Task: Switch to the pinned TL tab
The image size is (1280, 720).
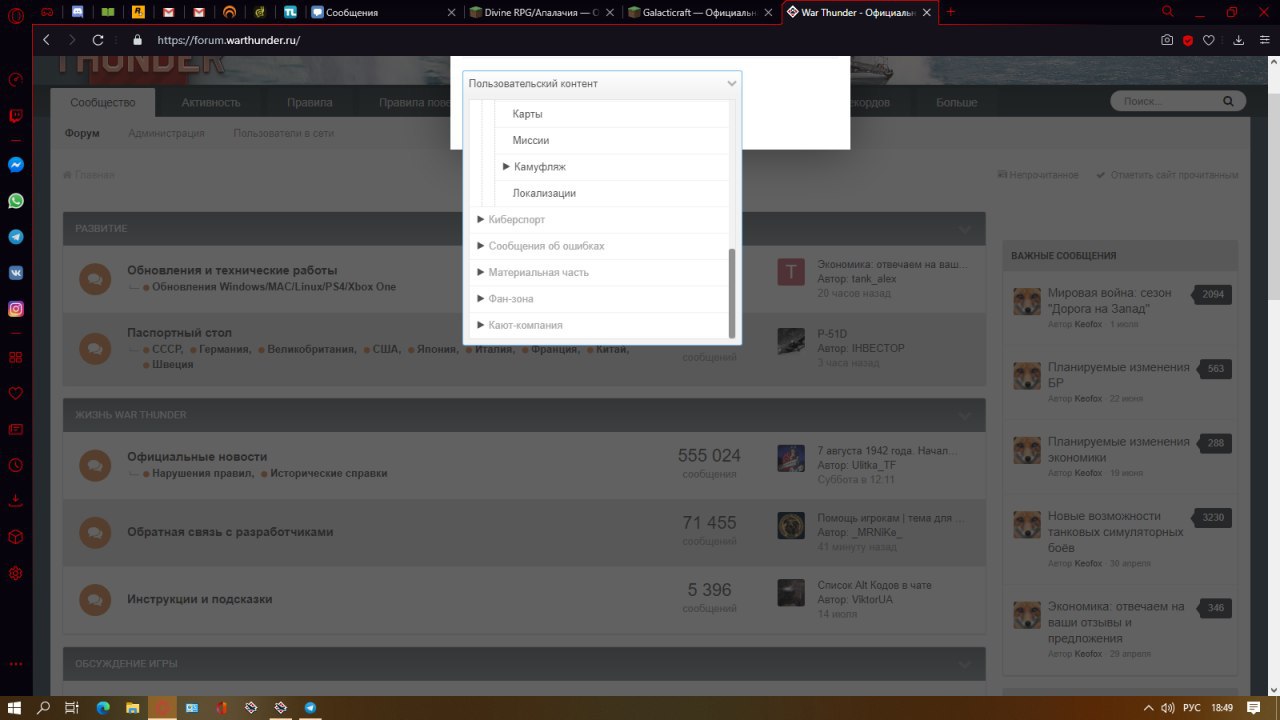Action: 289,12
